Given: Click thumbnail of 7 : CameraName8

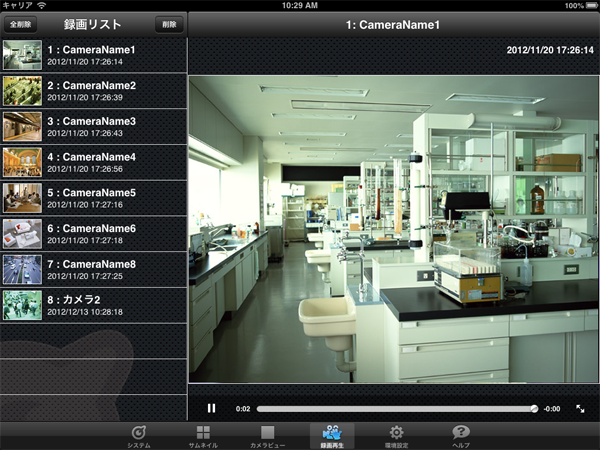Looking at the screenshot, I should (22, 270).
